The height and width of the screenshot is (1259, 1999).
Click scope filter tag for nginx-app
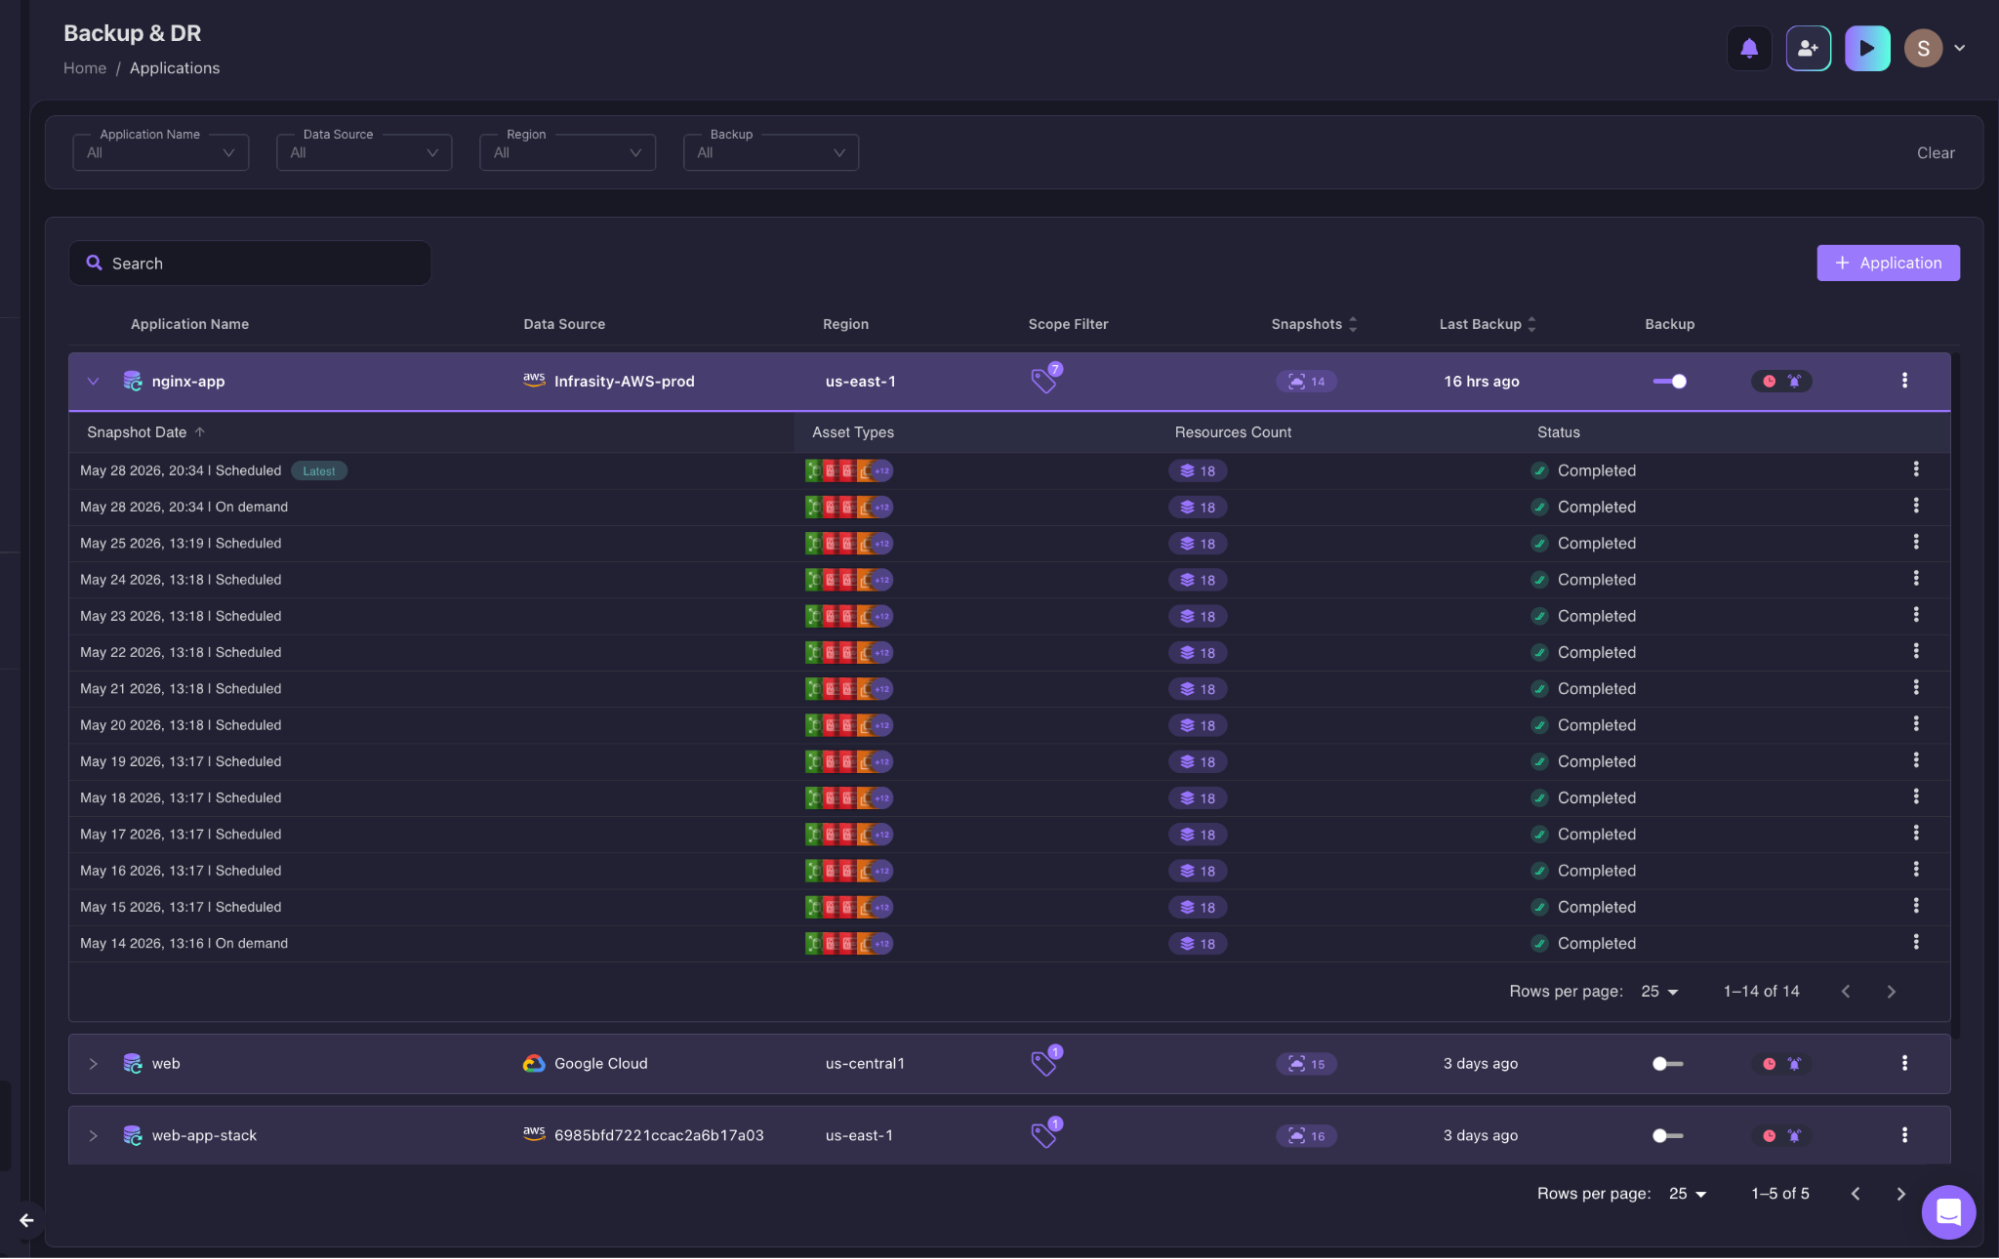point(1045,379)
